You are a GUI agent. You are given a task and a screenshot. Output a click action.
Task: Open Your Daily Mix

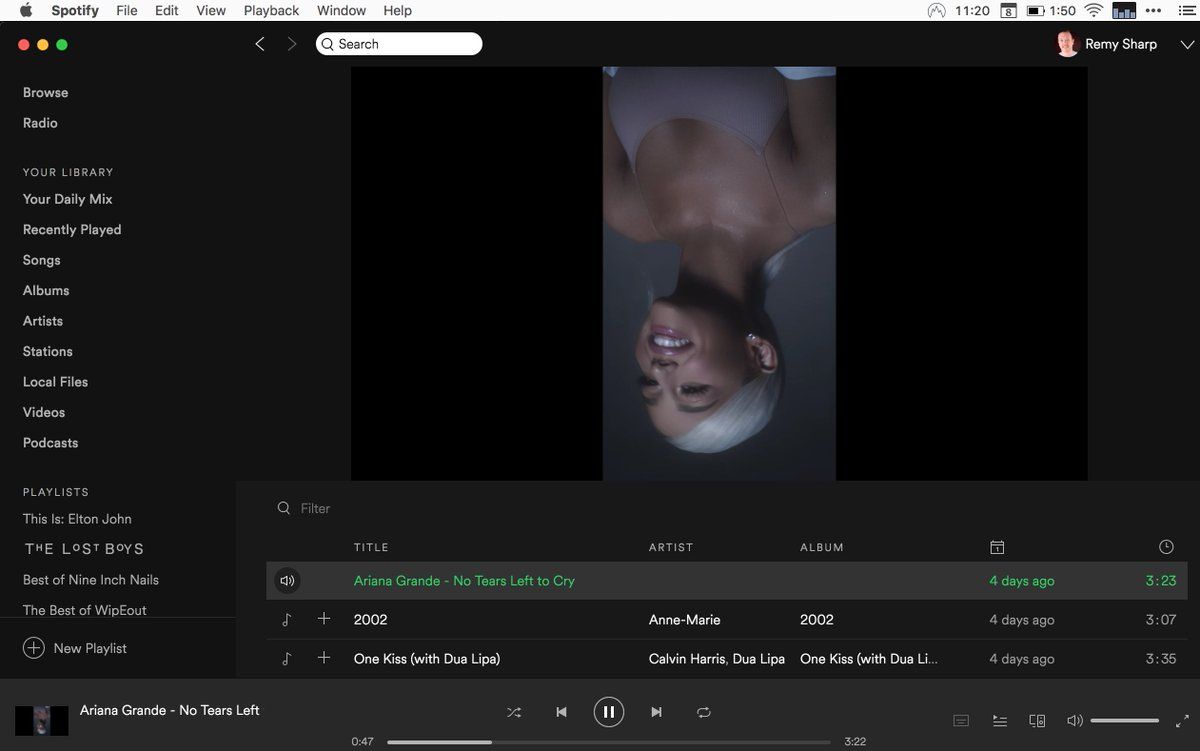click(68, 199)
